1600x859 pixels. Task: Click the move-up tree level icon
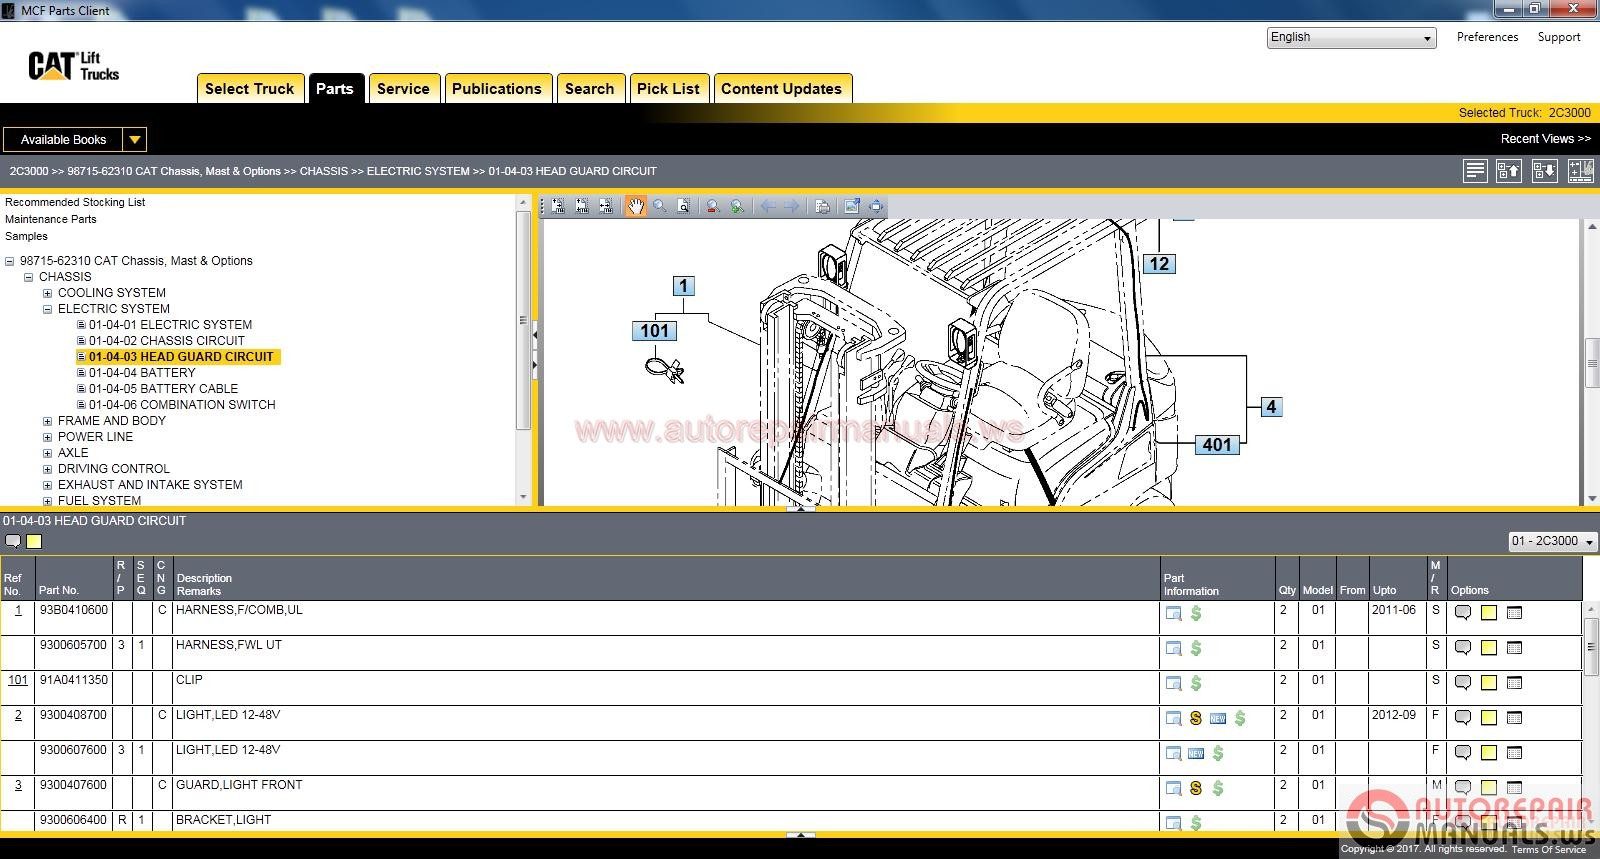tap(1508, 171)
